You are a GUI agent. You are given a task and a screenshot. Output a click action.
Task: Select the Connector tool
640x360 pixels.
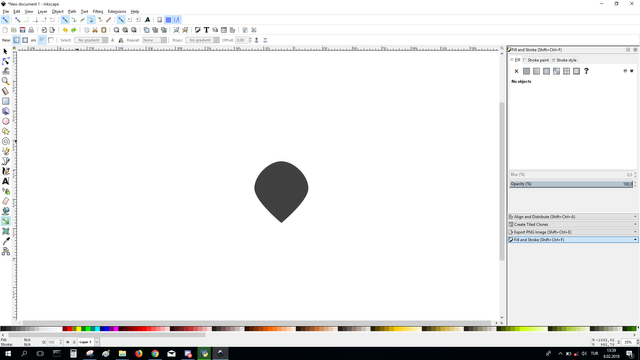tap(5, 251)
